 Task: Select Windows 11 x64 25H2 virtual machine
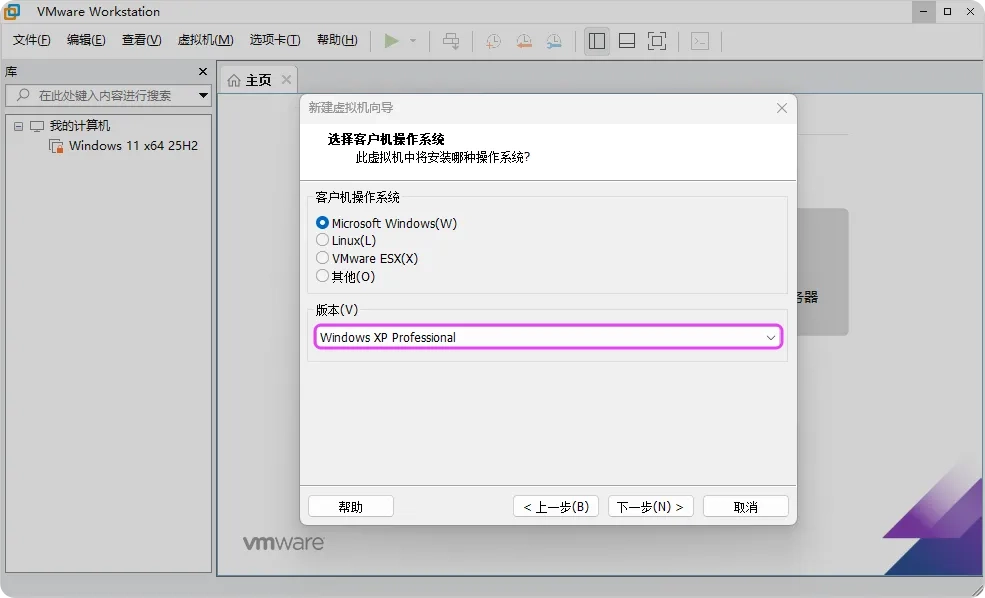point(133,146)
